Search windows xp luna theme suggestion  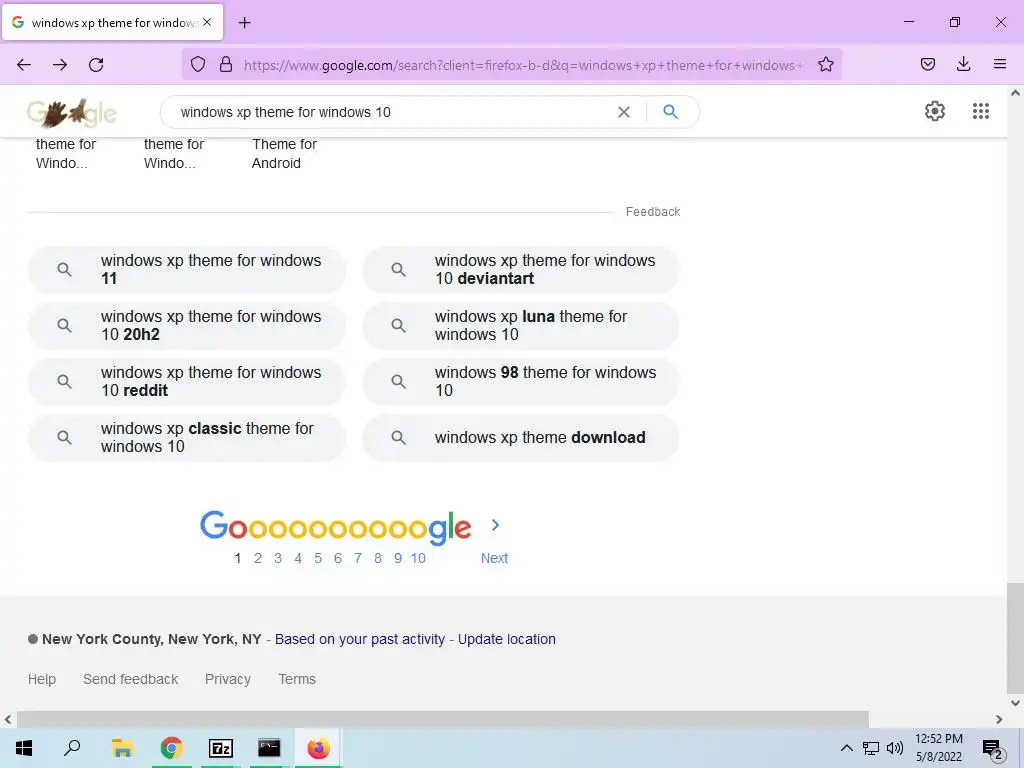click(521, 325)
